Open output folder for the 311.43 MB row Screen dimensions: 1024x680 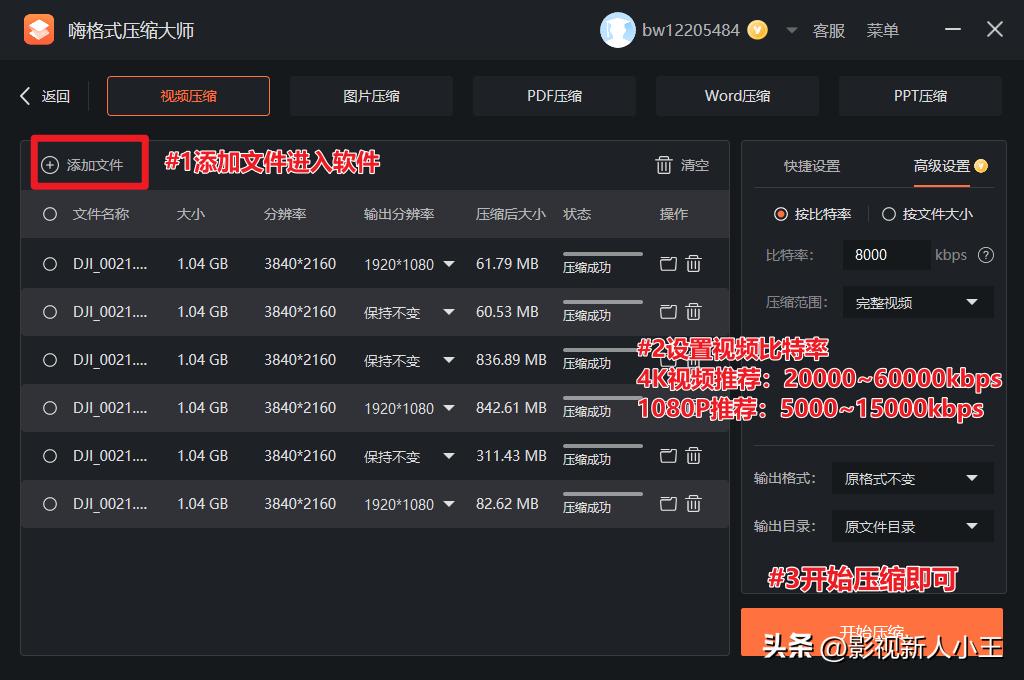click(x=668, y=455)
